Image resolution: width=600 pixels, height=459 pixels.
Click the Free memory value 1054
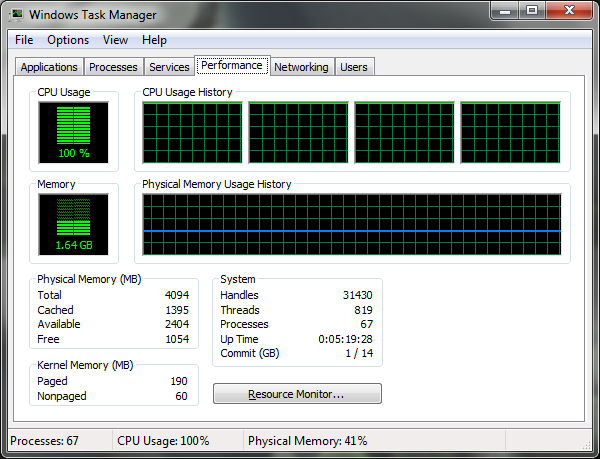click(x=177, y=339)
